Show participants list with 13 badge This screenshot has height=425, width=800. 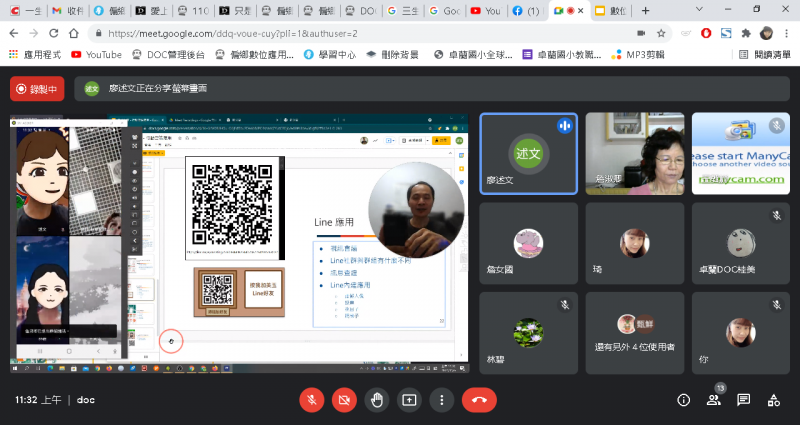(714, 399)
